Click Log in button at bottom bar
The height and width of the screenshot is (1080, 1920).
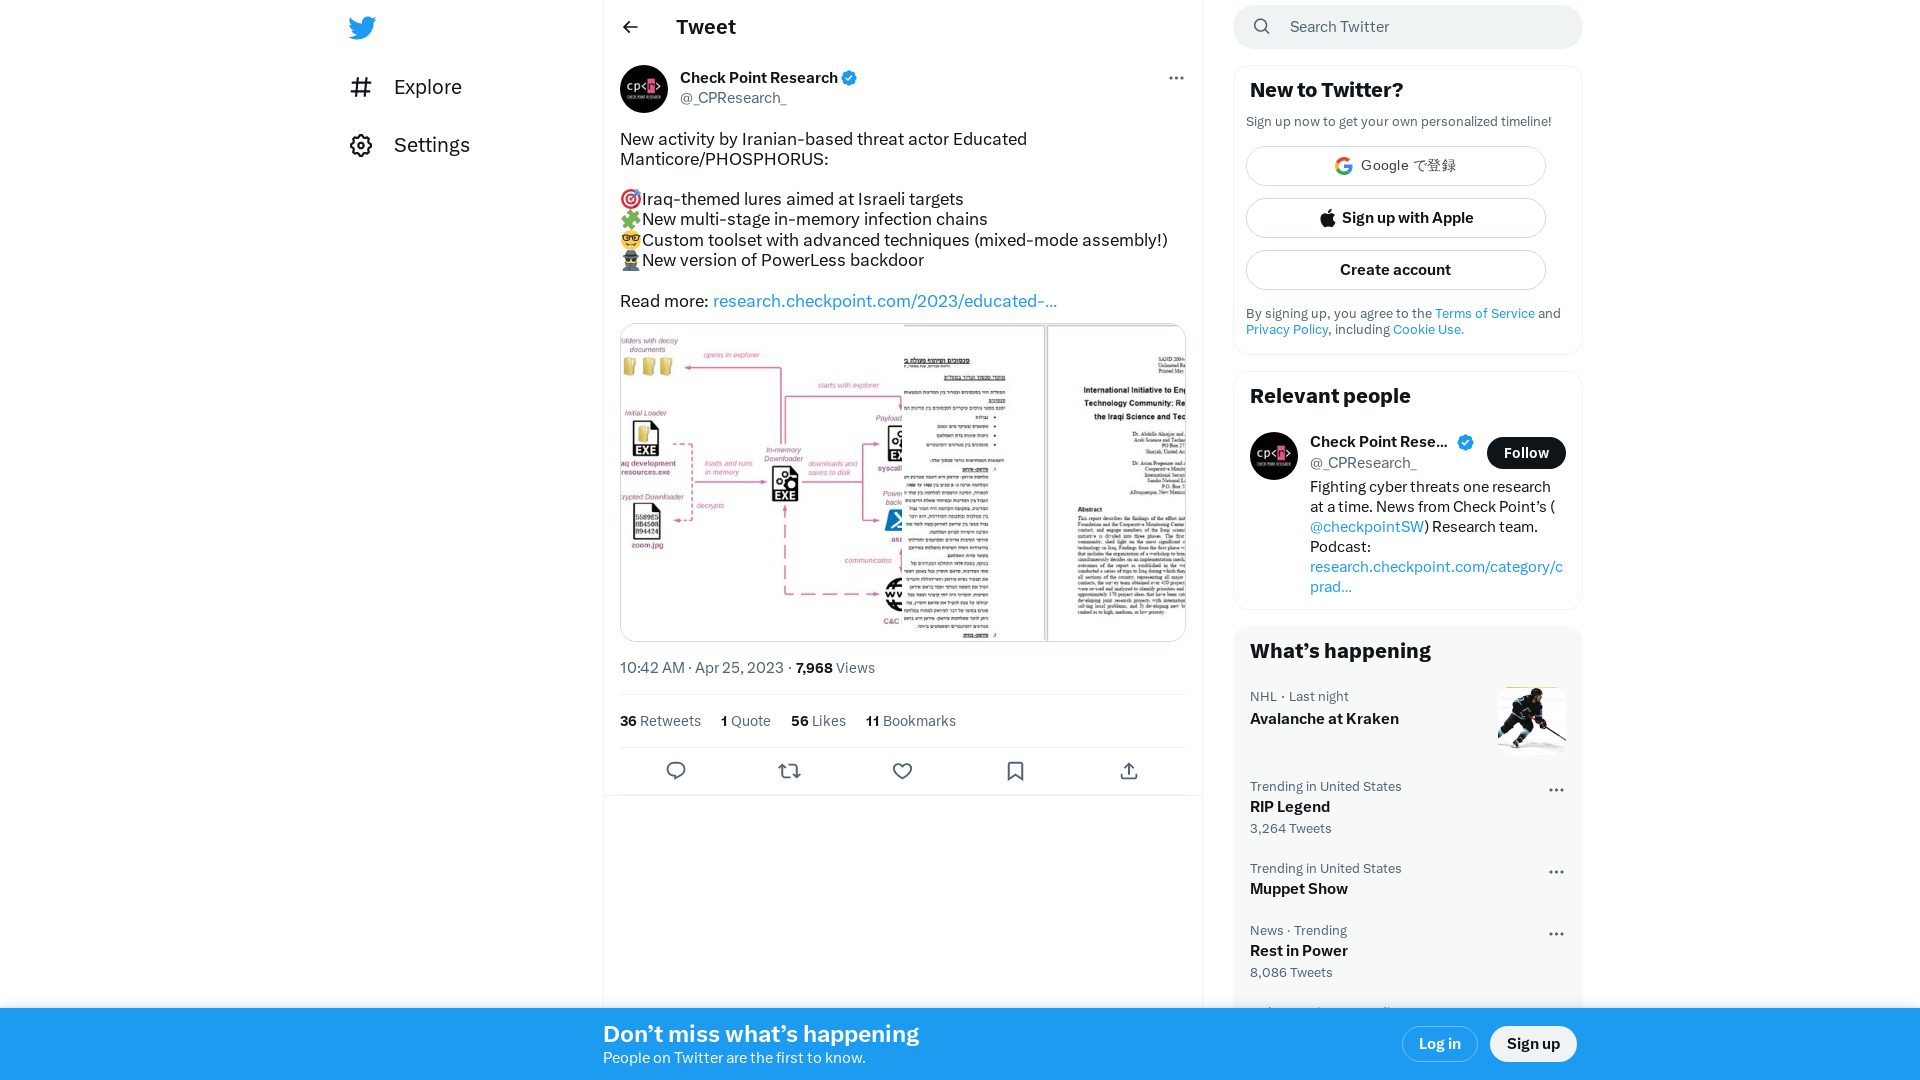click(x=1439, y=1043)
